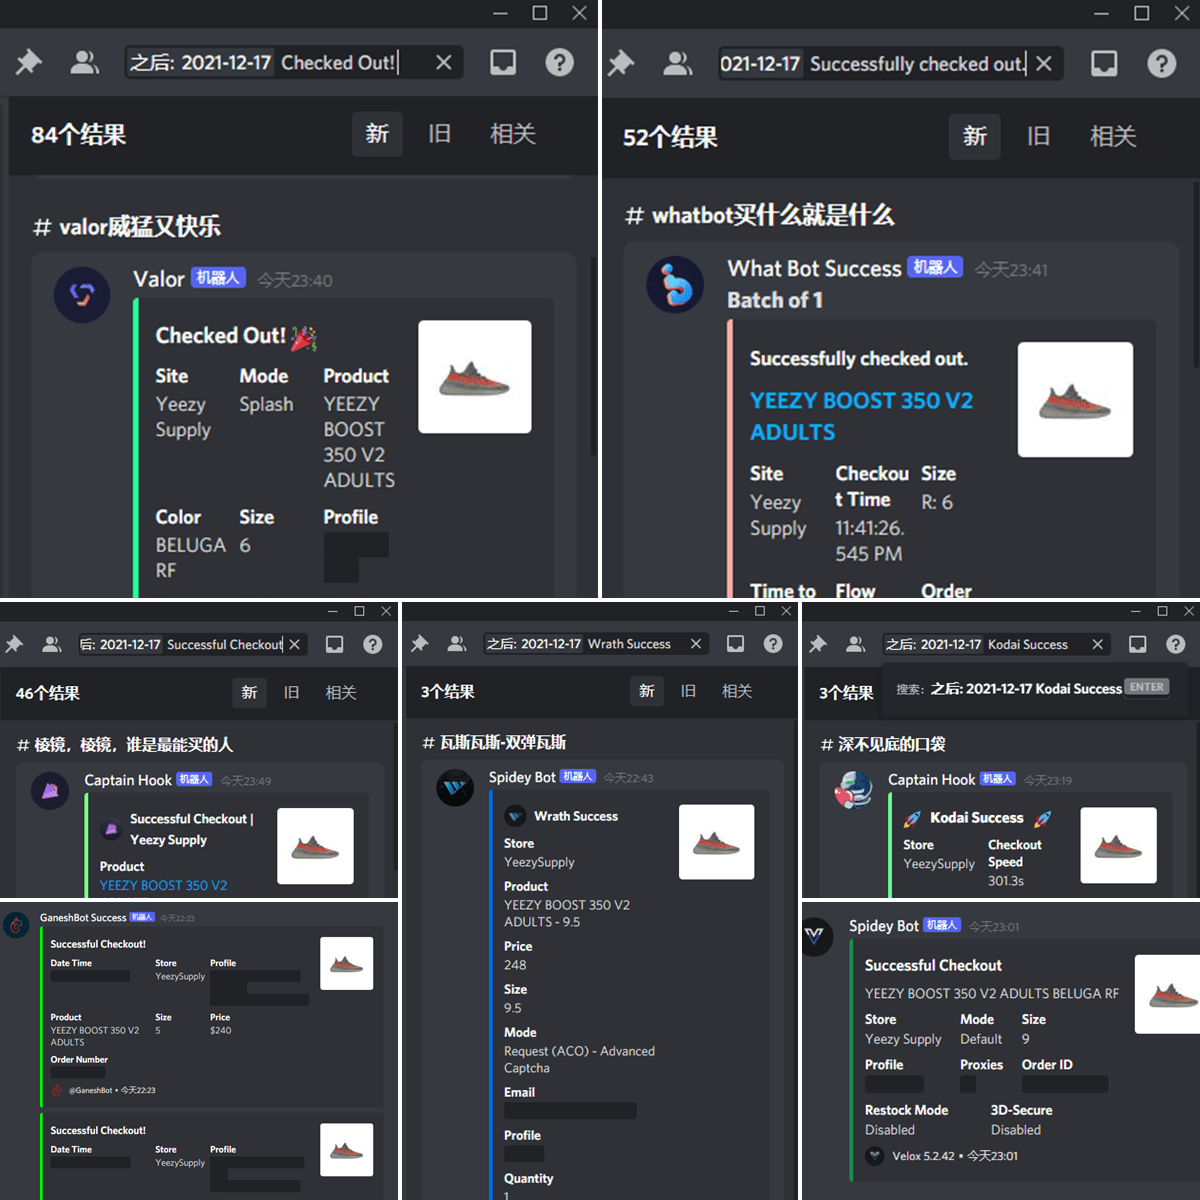The width and height of the screenshot is (1200, 1200).
Task: Open help in Successfully checked out window
Action: [1161, 63]
